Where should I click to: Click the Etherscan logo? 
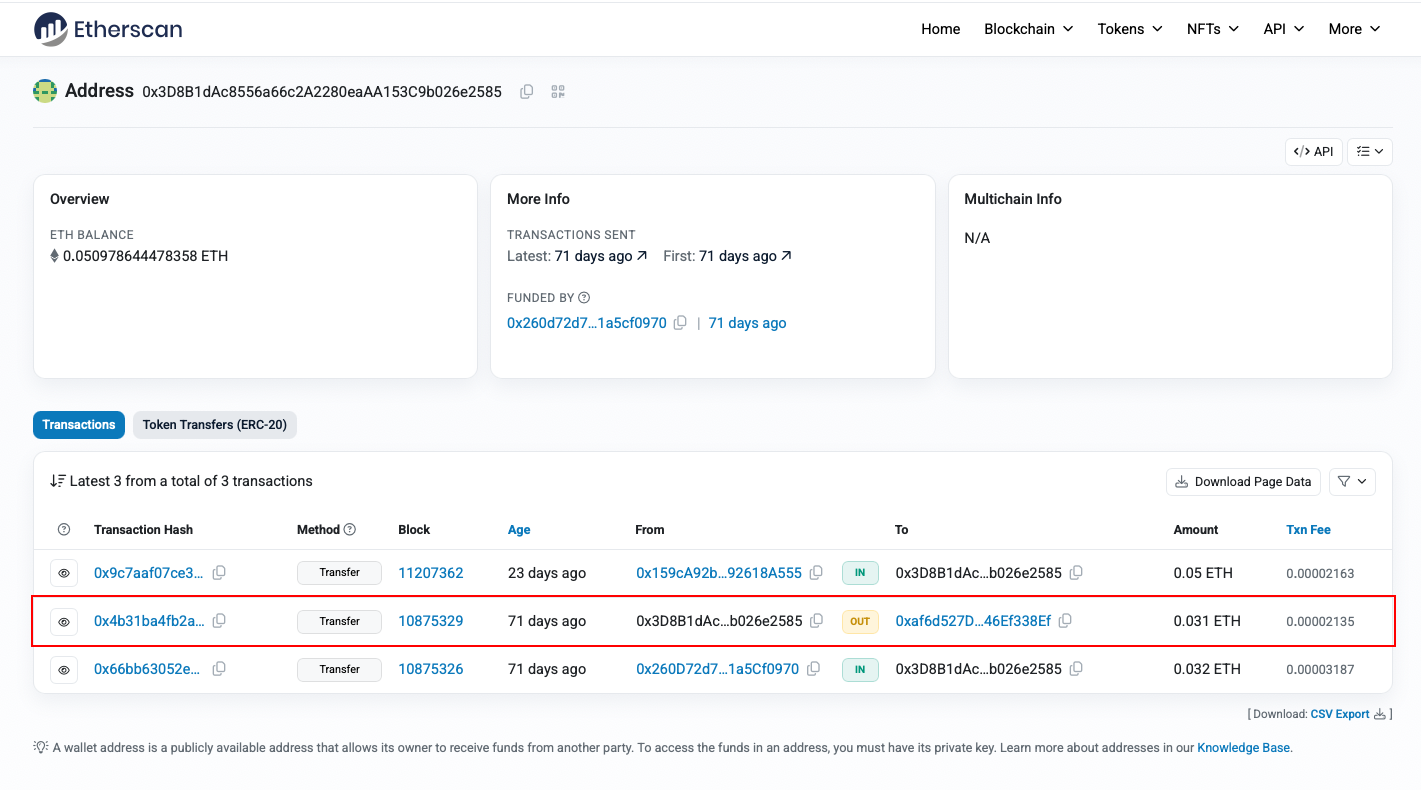pos(108,29)
